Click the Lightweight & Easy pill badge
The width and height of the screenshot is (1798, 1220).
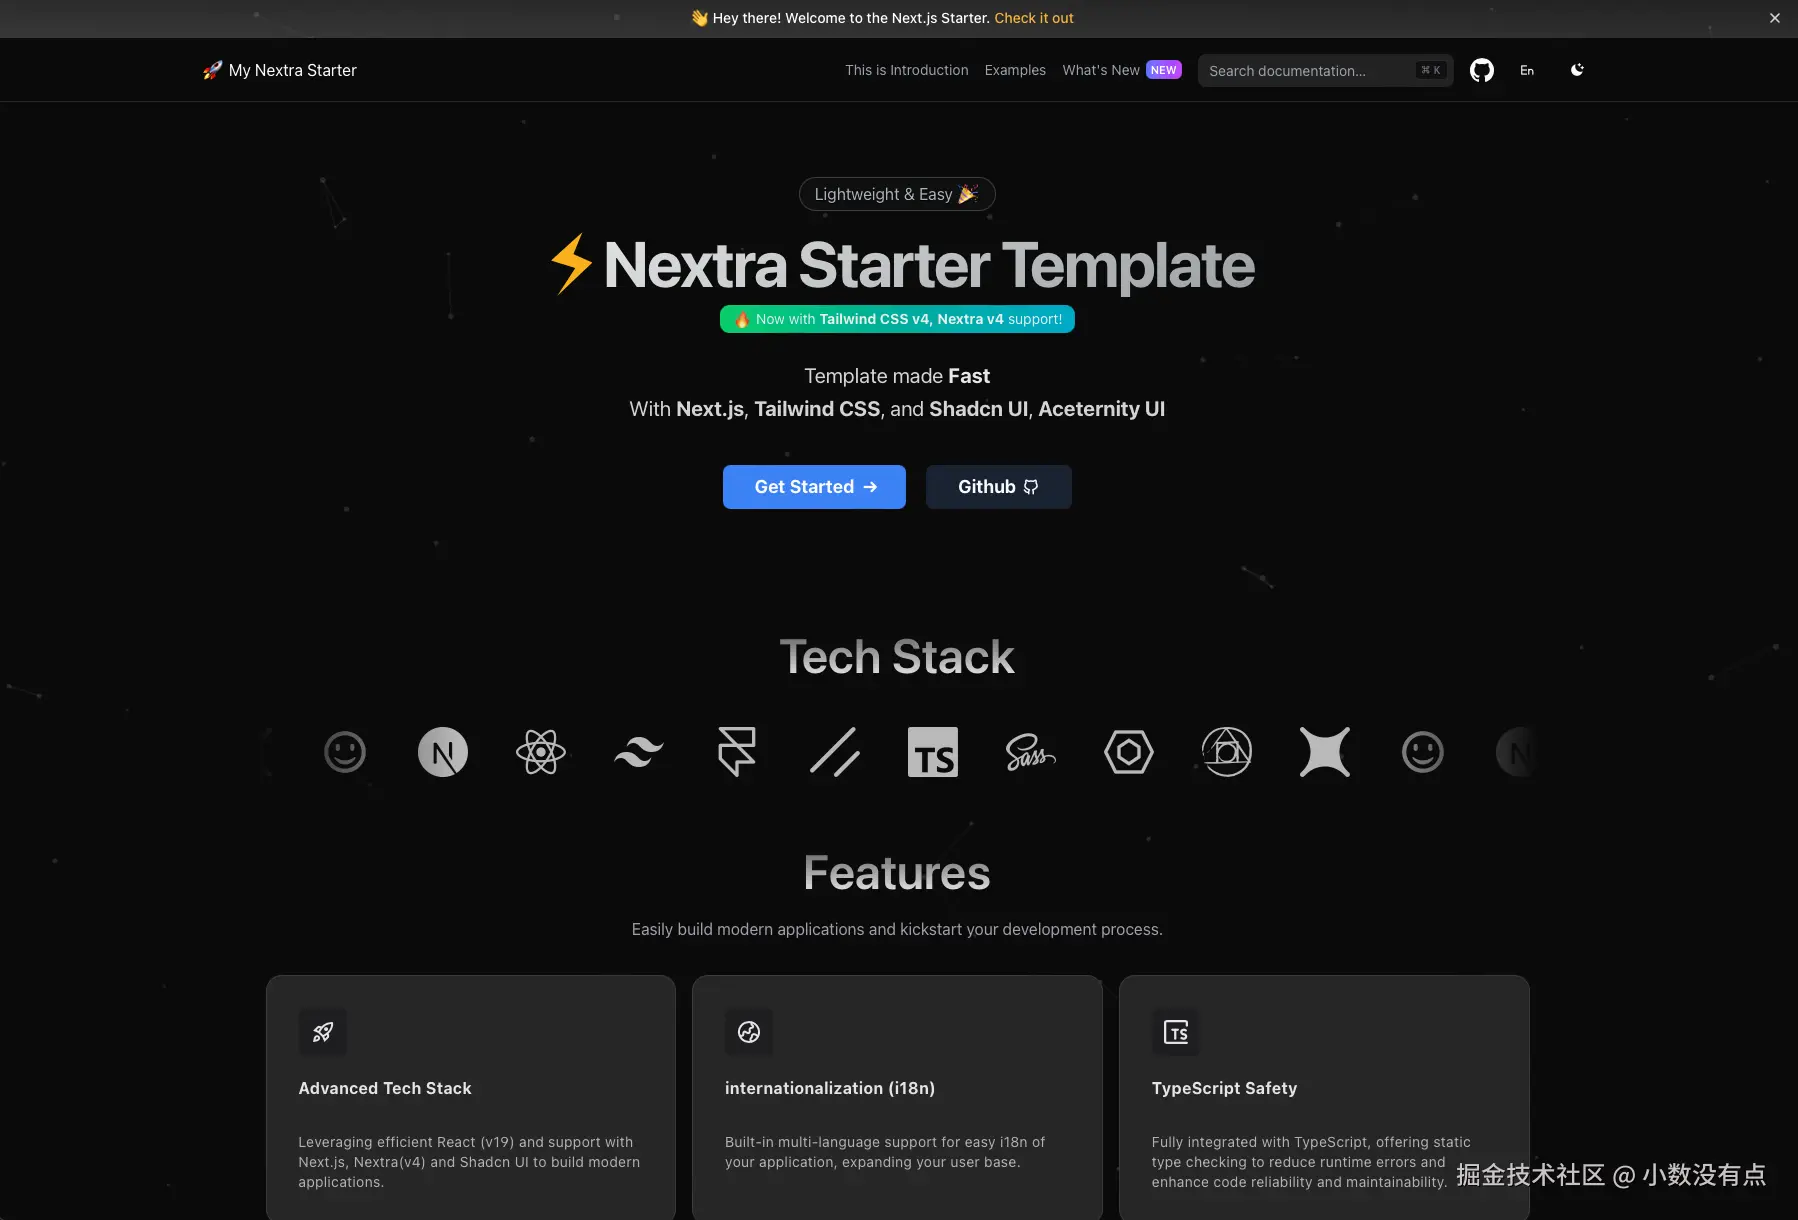pos(897,194)
